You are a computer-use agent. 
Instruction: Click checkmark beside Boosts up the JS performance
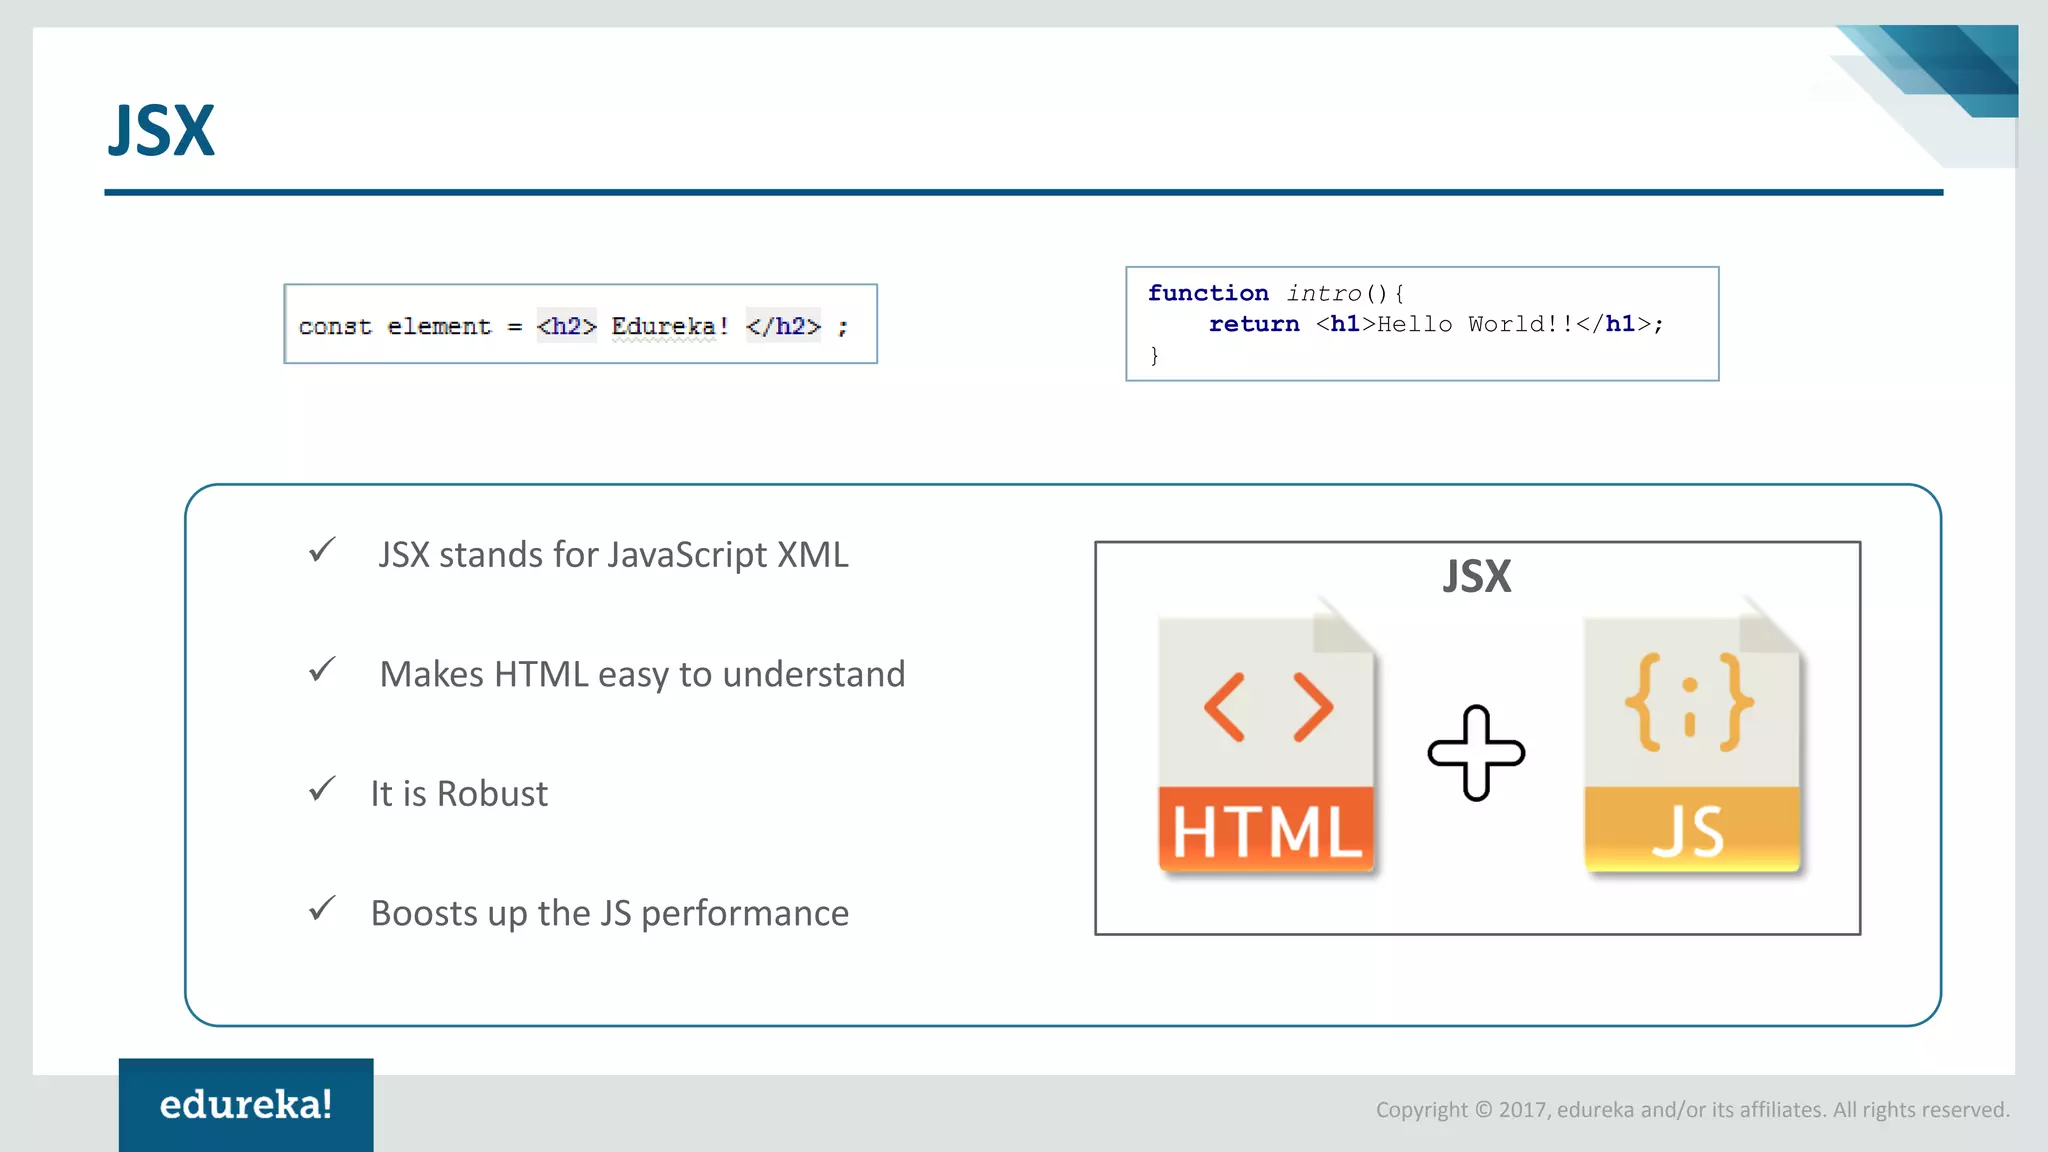(322, 908)
